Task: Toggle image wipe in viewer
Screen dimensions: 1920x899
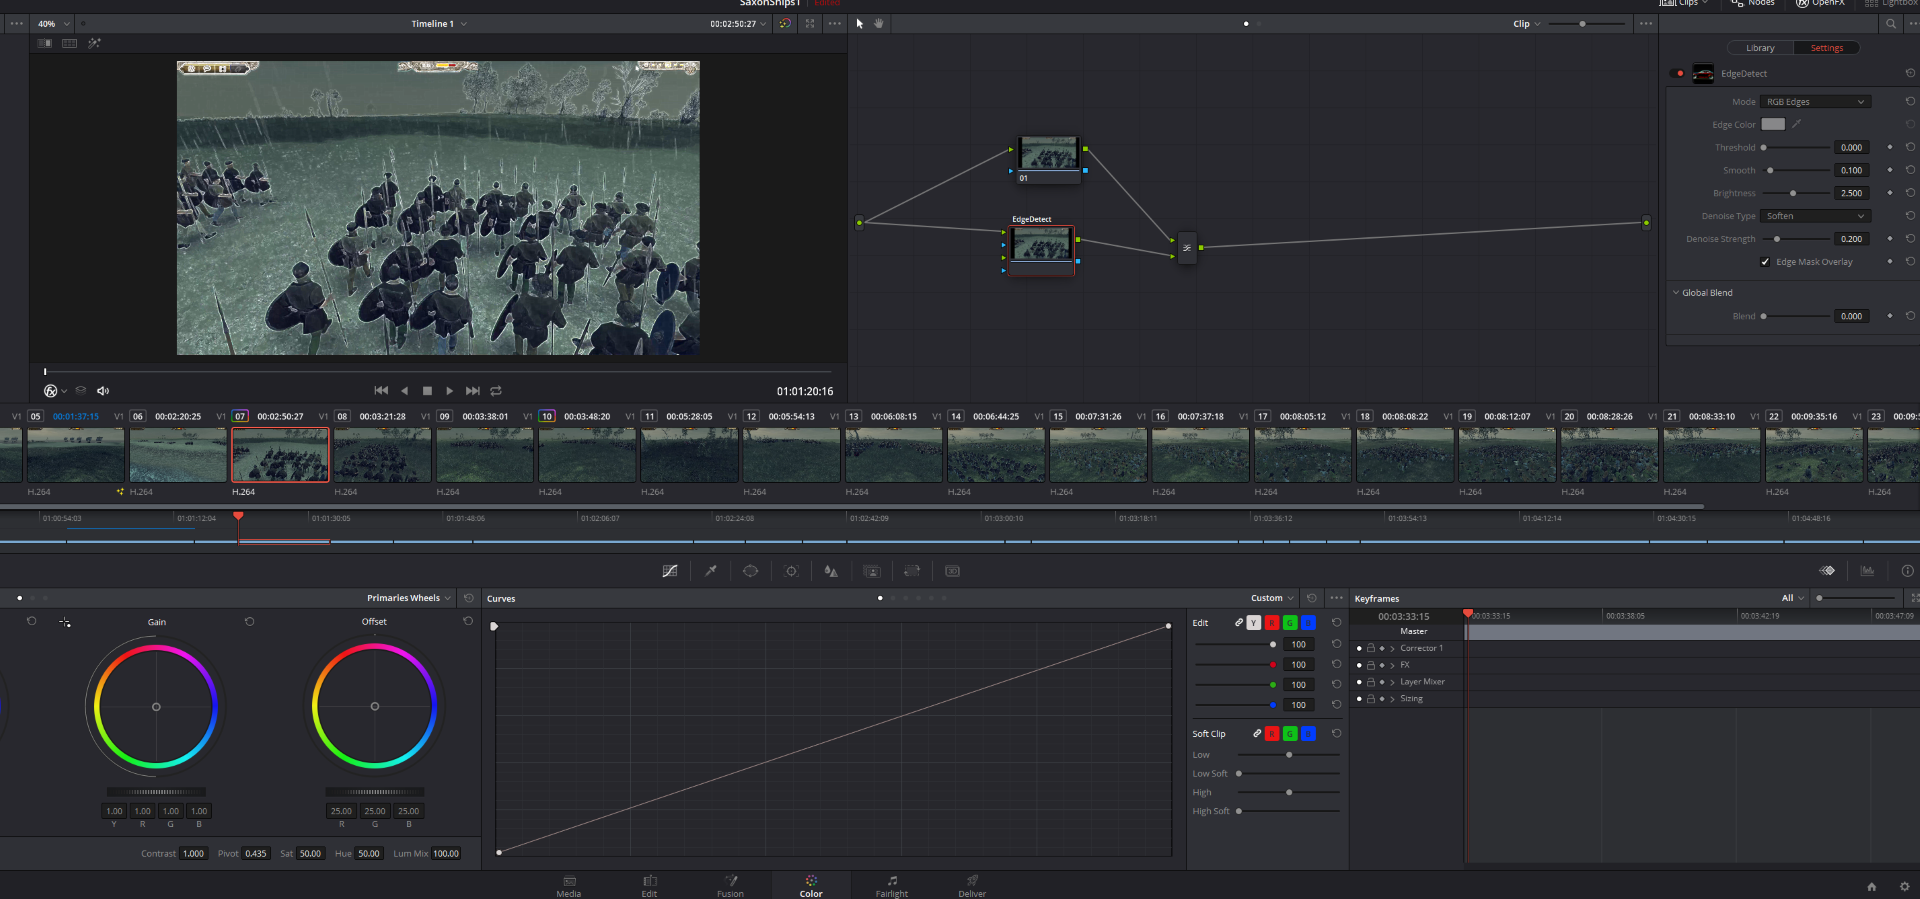Action: click(x=45, y=44)
